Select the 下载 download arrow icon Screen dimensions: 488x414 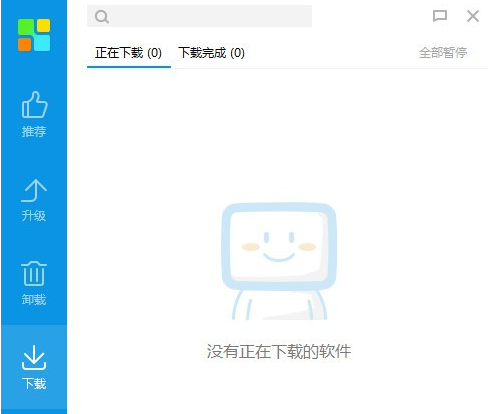(34, 358)
